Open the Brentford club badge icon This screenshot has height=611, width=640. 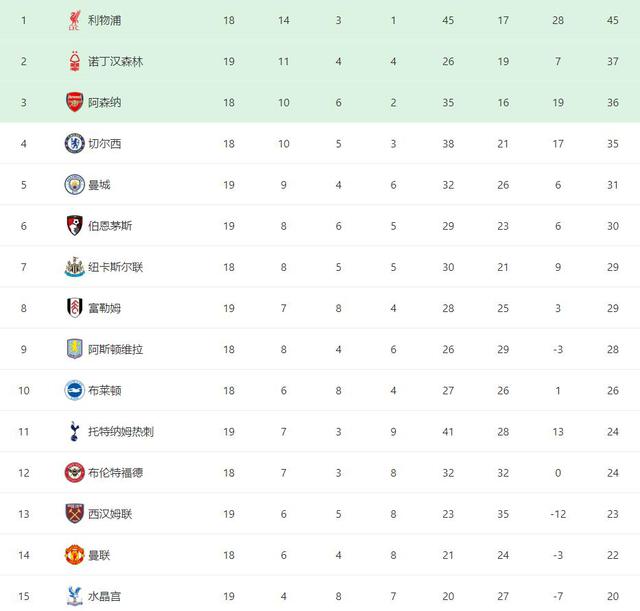[x=74, y=472]
